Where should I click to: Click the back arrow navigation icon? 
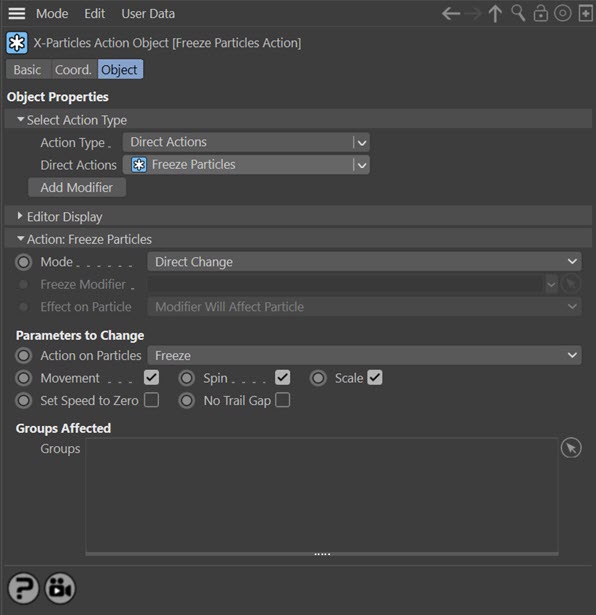coord(451,14)
